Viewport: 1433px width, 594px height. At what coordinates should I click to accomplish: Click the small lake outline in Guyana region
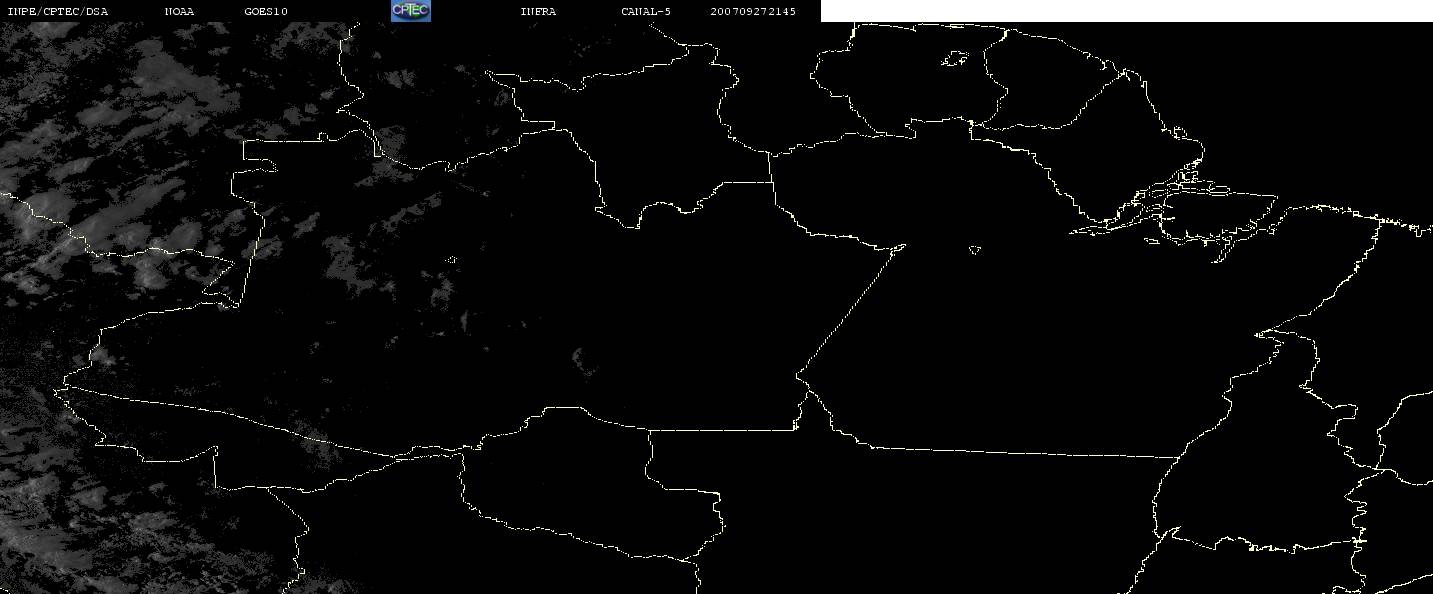955,59
